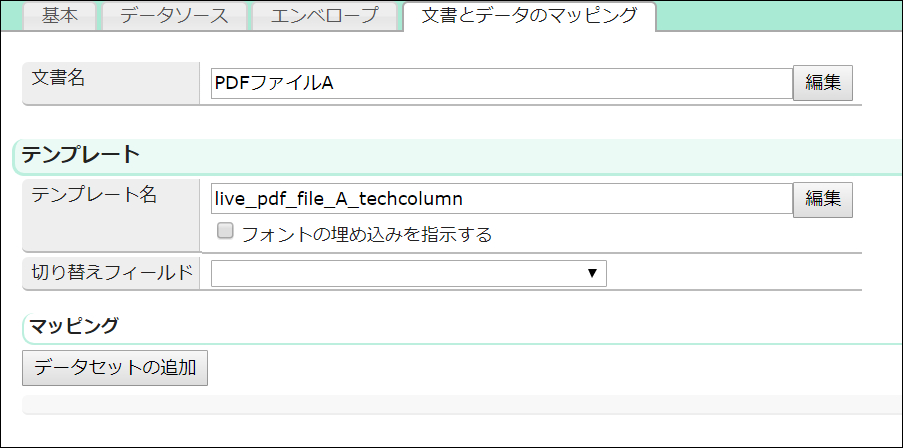Open the データソース tab
Image resolution: width=903 pixels, height=448 pixels.
[174, 16]
